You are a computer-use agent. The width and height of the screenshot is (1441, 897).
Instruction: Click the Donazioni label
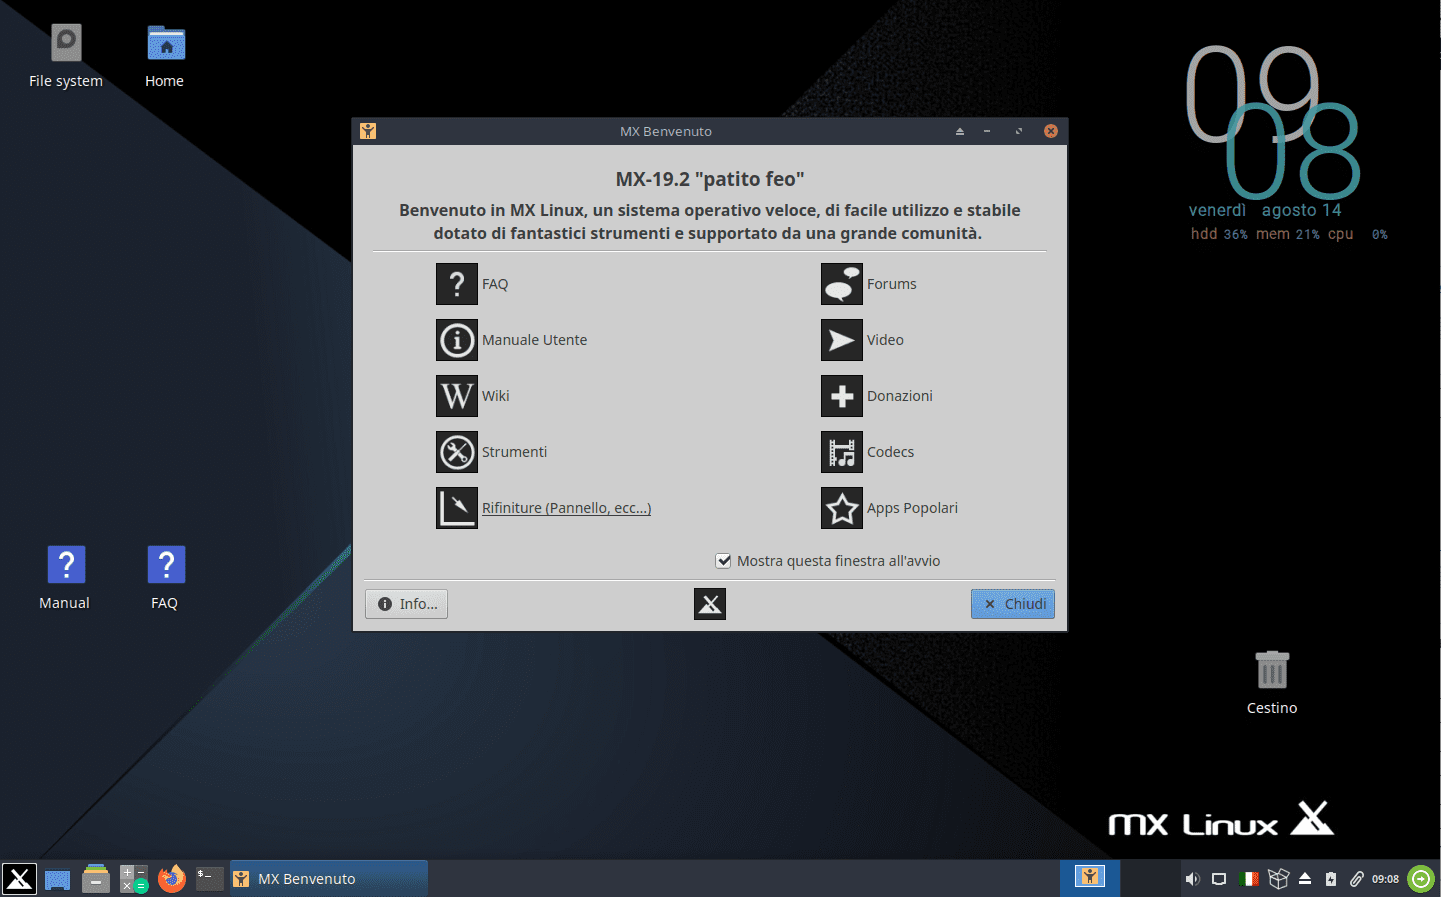coord(900,396)
